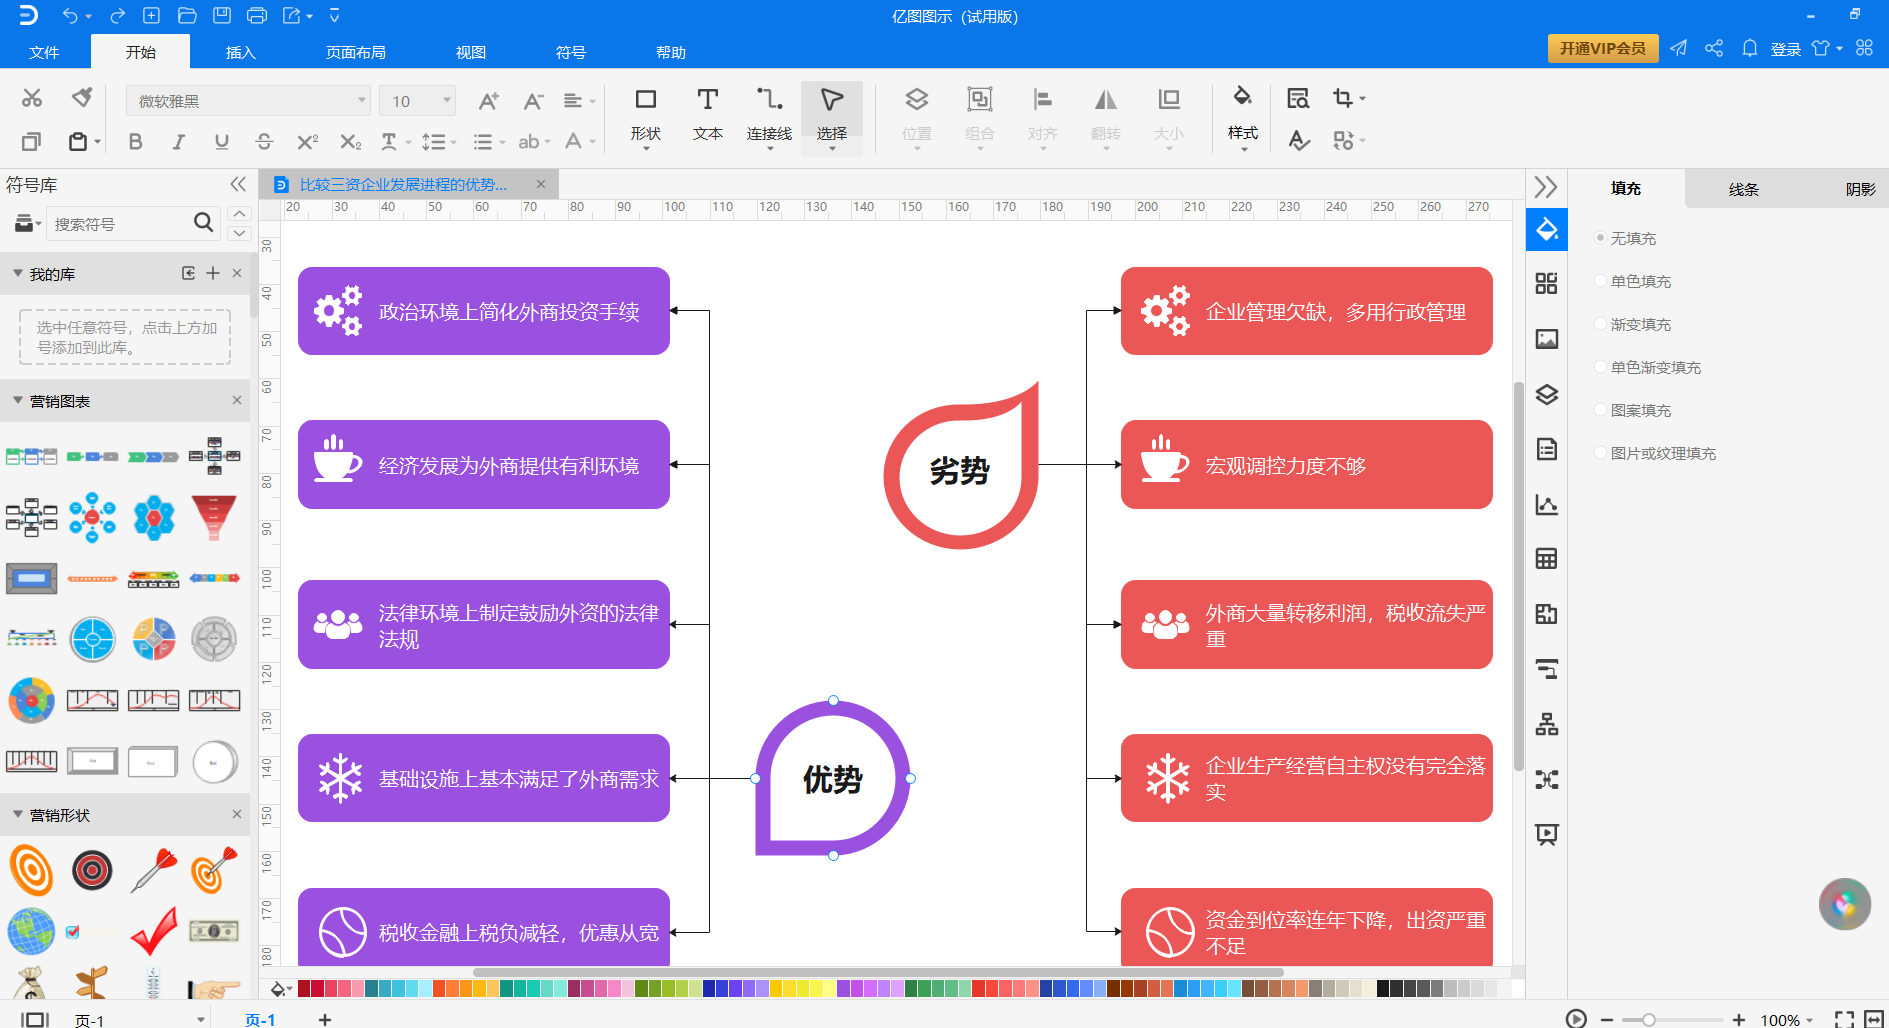Image resolution: width=1889 pixels, height=1028 pixels.
Task: Select the 单色填充 radio option
Action: pyautogui.click(x=1601, y=281)
